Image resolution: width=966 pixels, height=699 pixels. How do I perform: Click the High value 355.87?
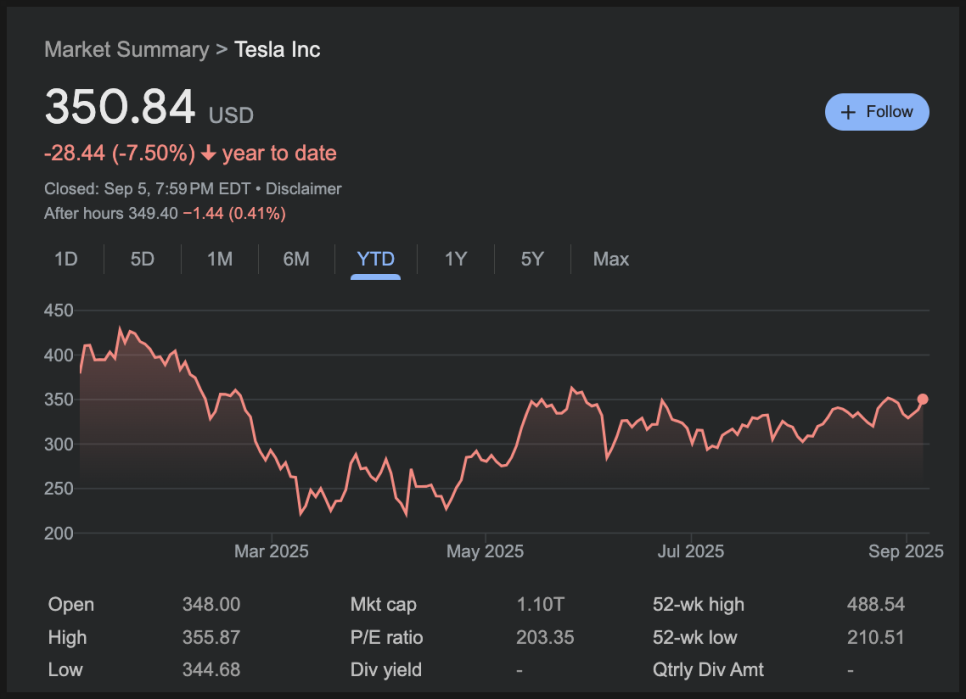point(211,637)
